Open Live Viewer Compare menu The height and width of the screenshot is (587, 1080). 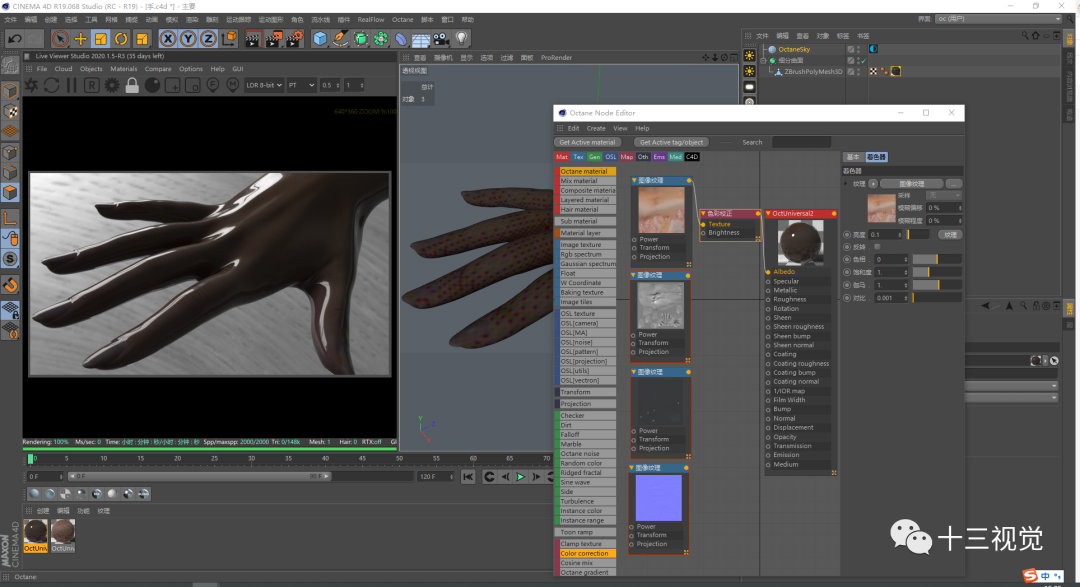pos(158,69)
